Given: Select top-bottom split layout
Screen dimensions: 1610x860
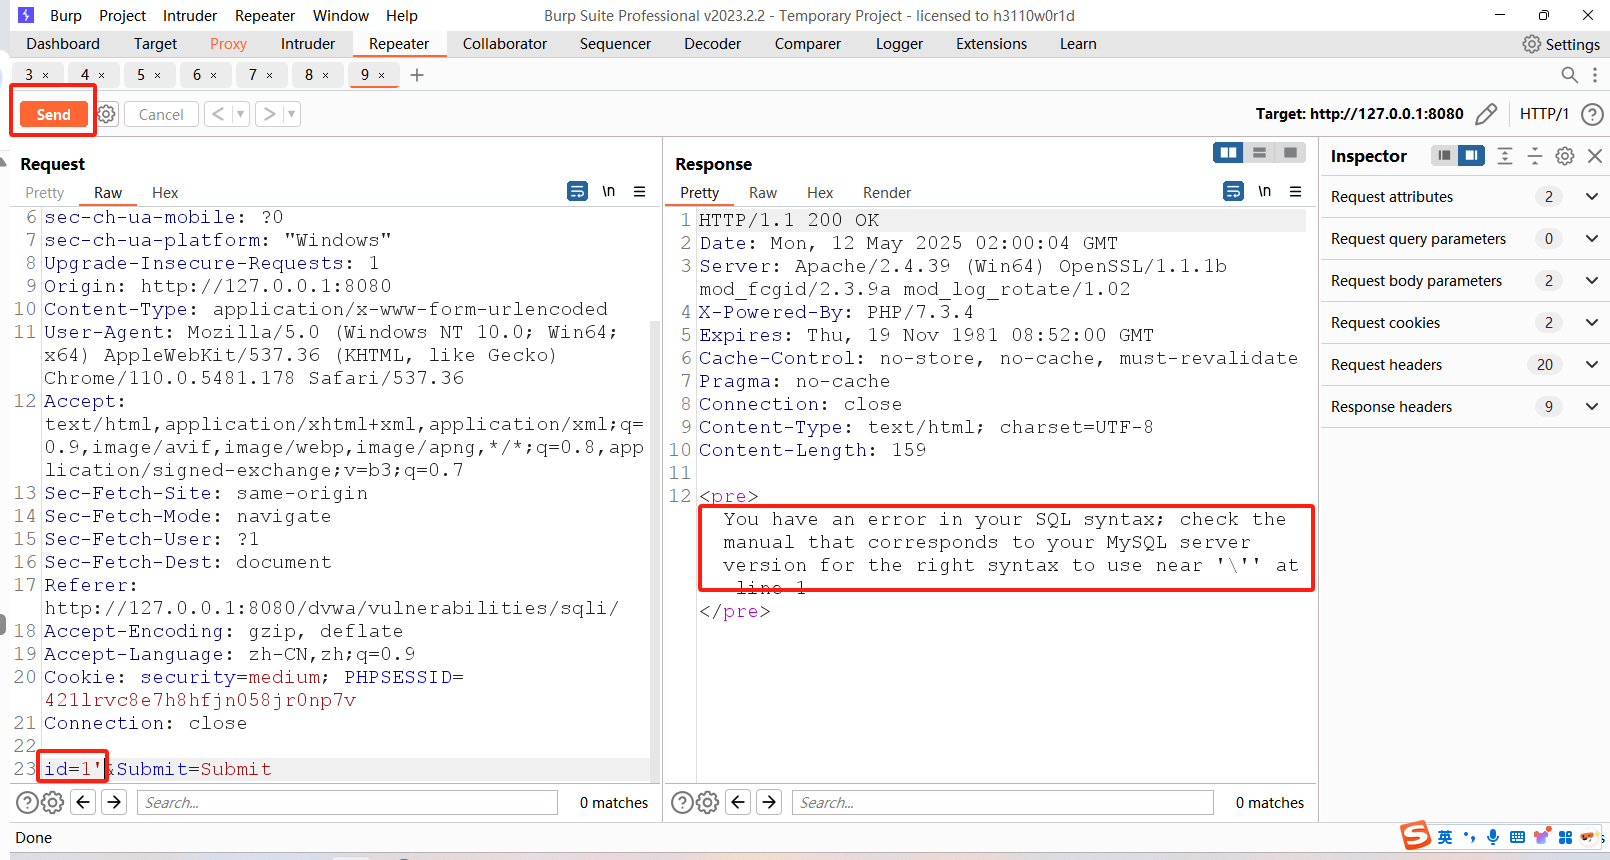Looking at the screenshot, I should (1259, 153).
